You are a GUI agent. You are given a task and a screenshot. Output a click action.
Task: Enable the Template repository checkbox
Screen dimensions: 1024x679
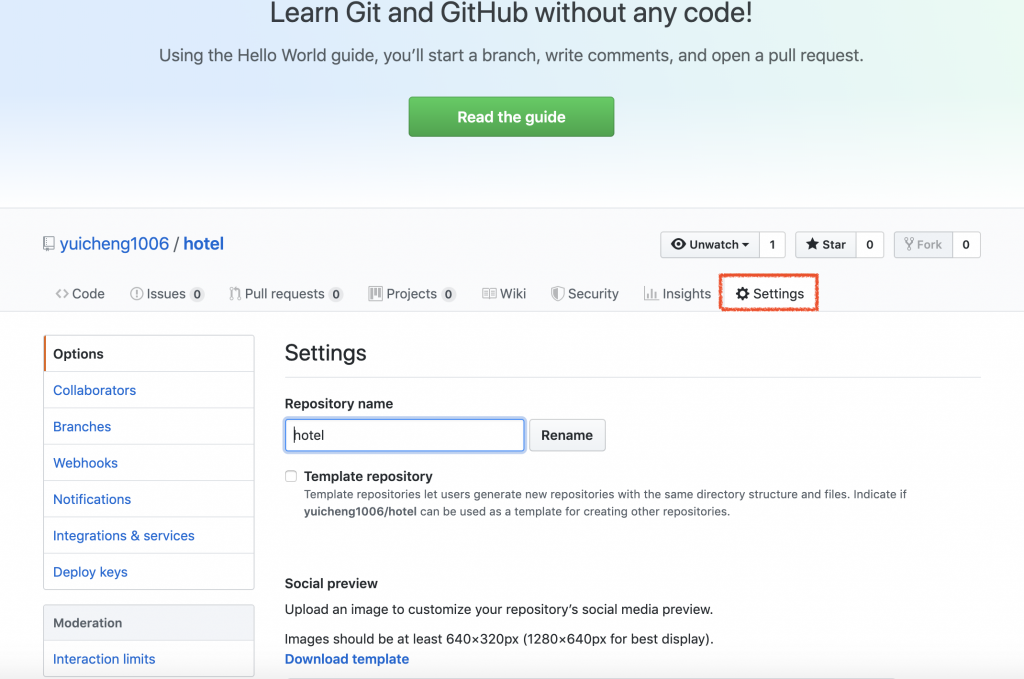tap(291, 477)
